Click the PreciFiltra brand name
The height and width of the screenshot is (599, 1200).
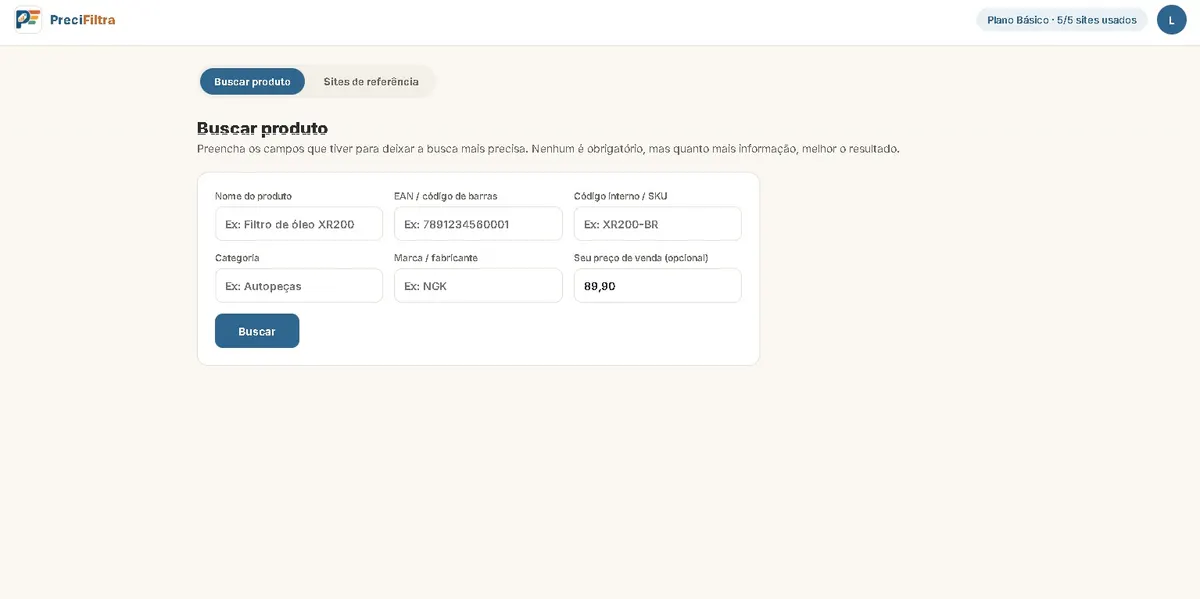click(83, 20)
